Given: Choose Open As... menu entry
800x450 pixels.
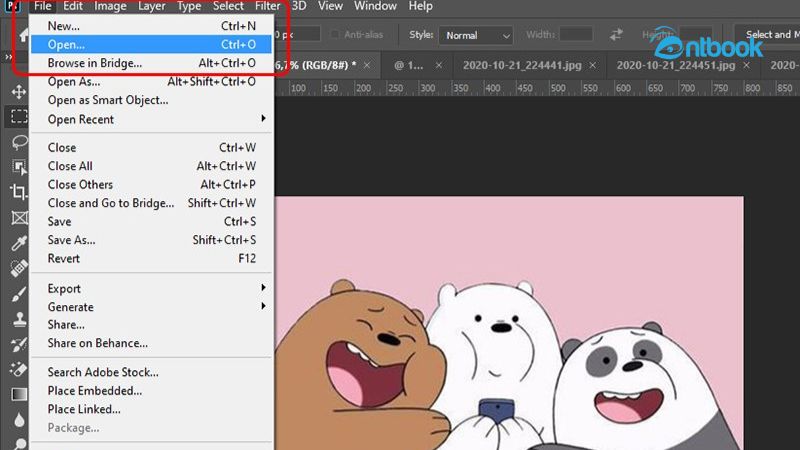Looking at the screenshot, I should (x=152, y=82).
